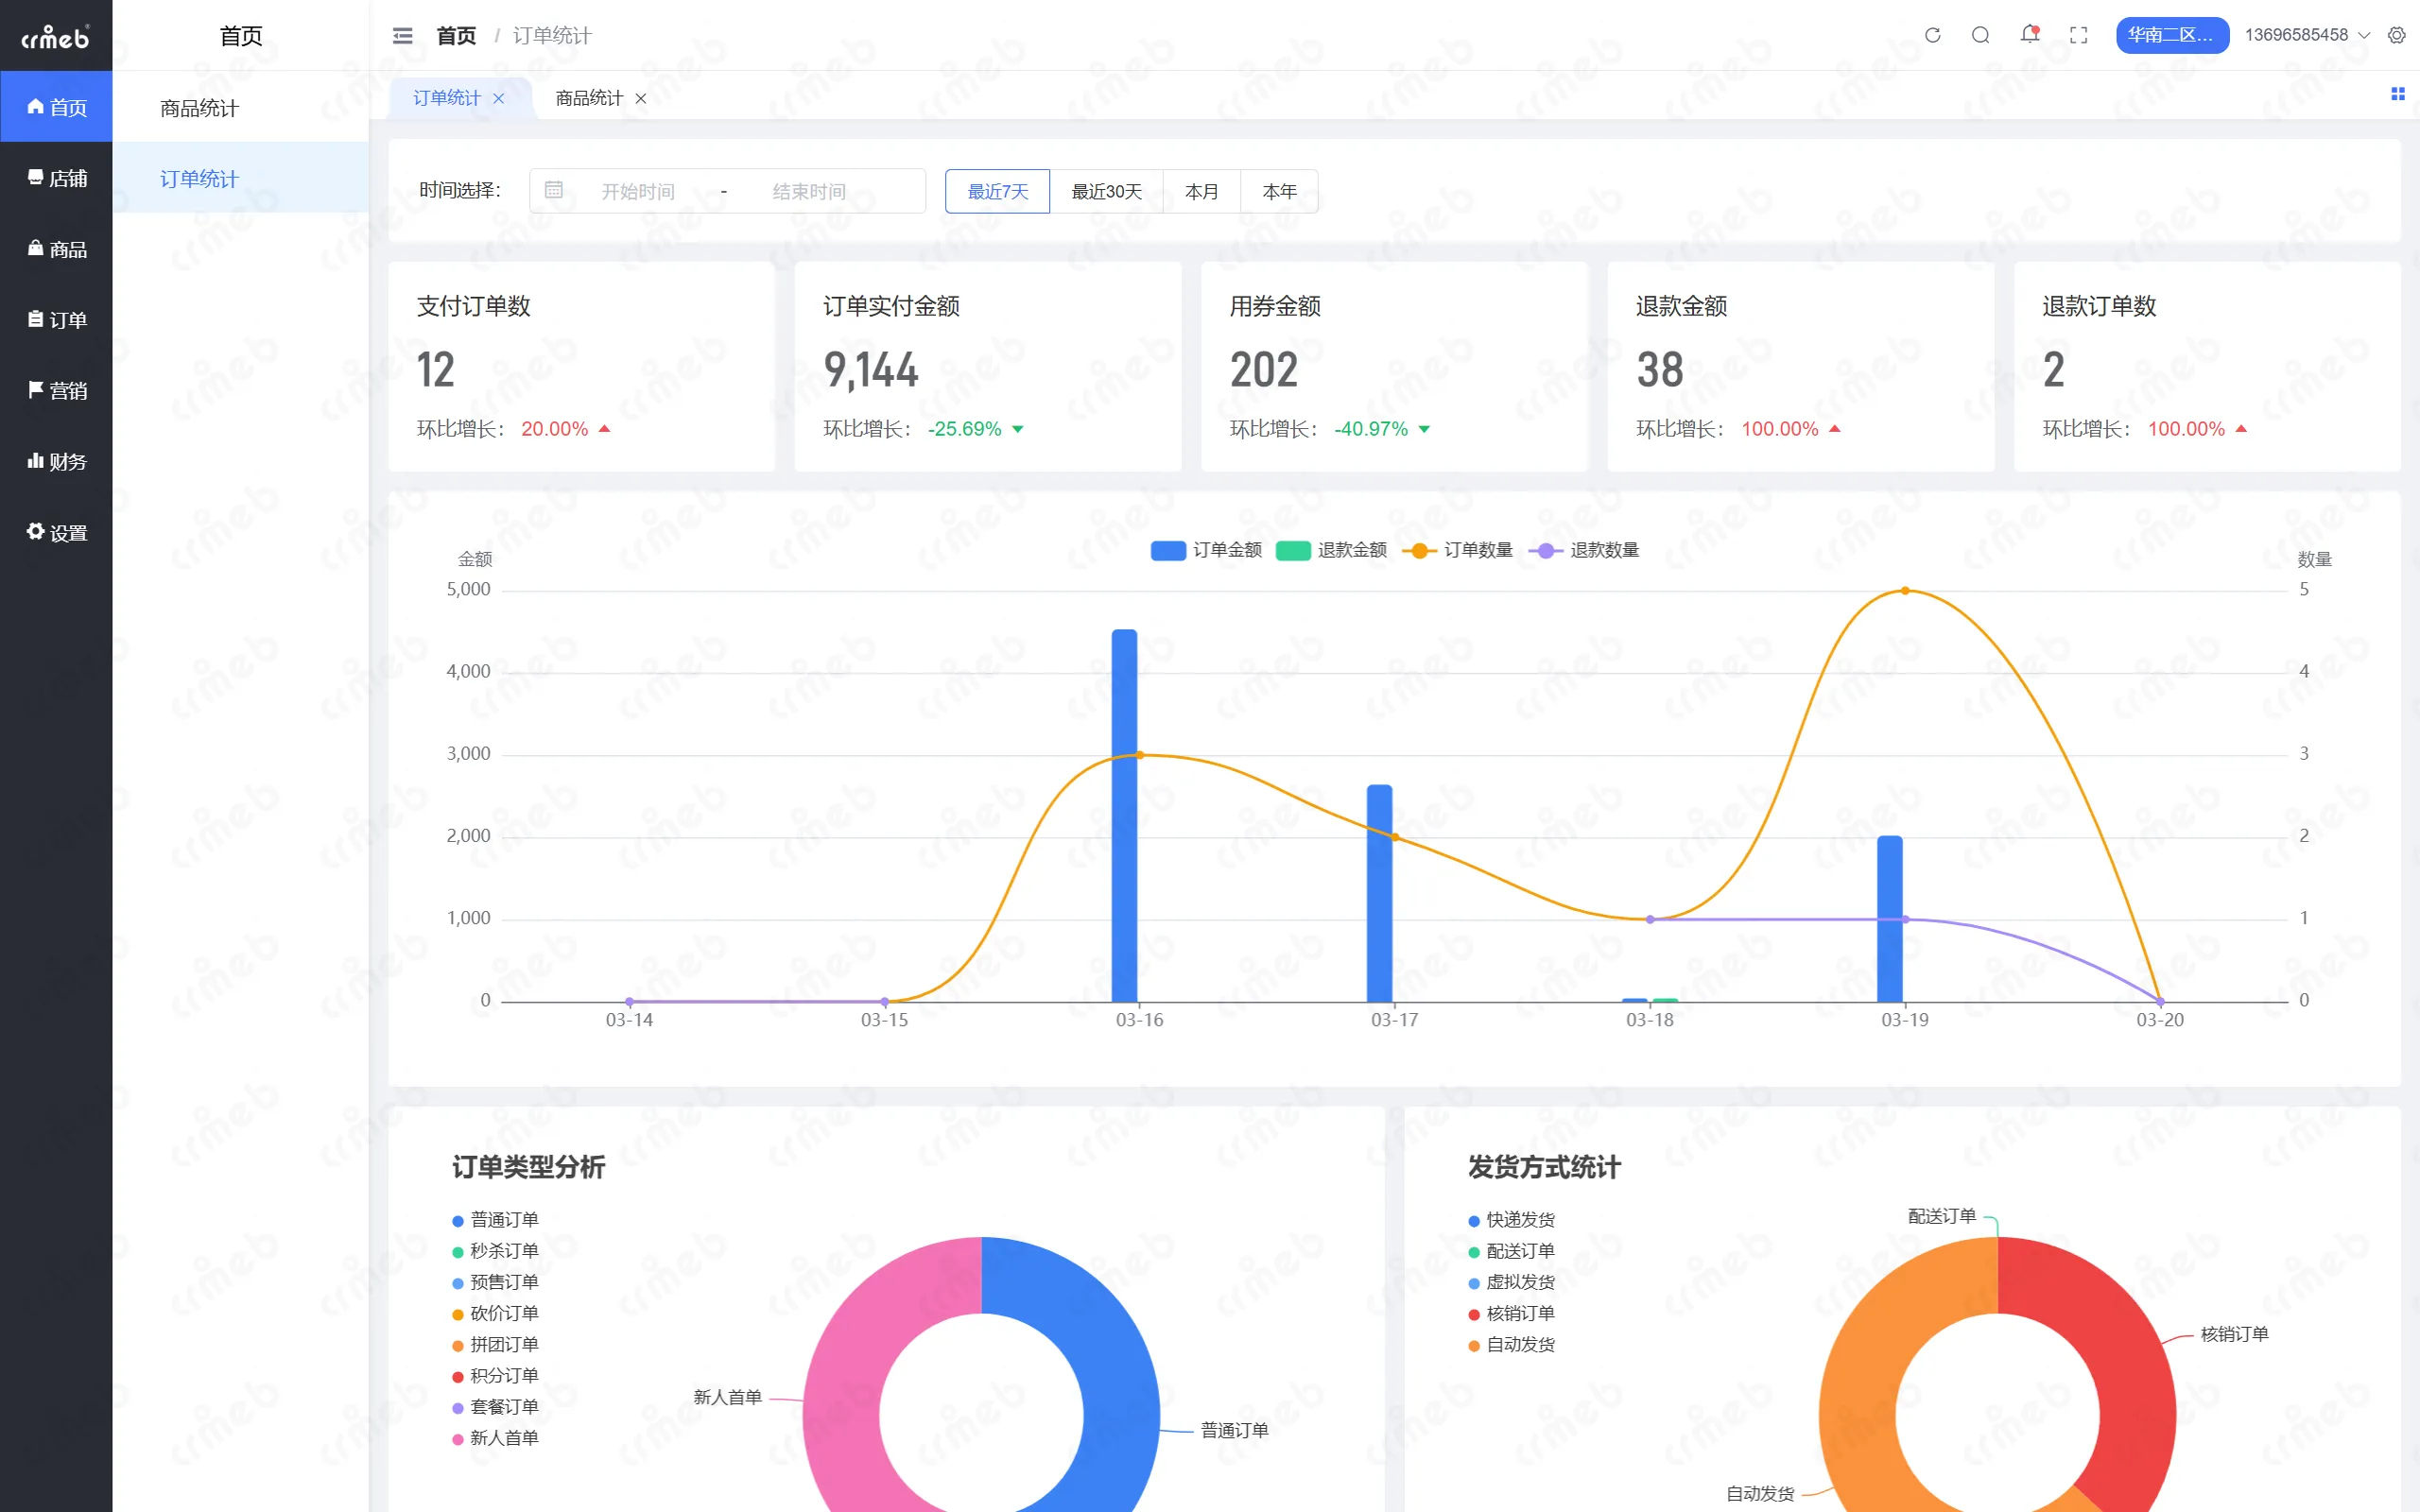Click the 首页 breadcrumb link
2420x1512 pixels.
457,36
